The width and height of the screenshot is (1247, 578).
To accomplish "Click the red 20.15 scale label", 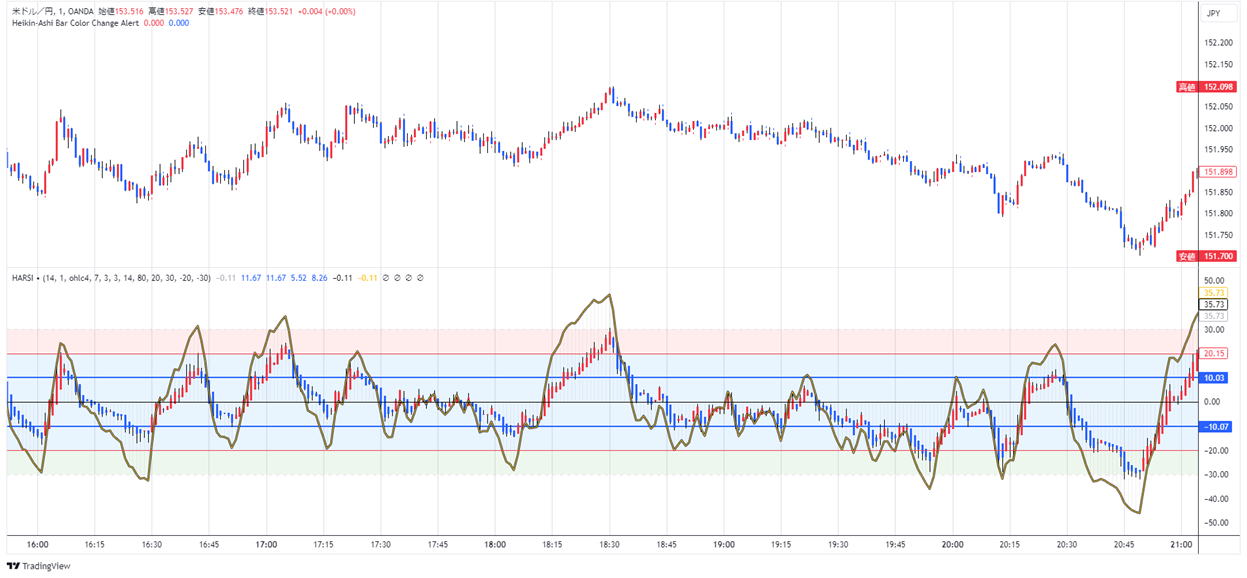I will click(x=1215, y=353).
